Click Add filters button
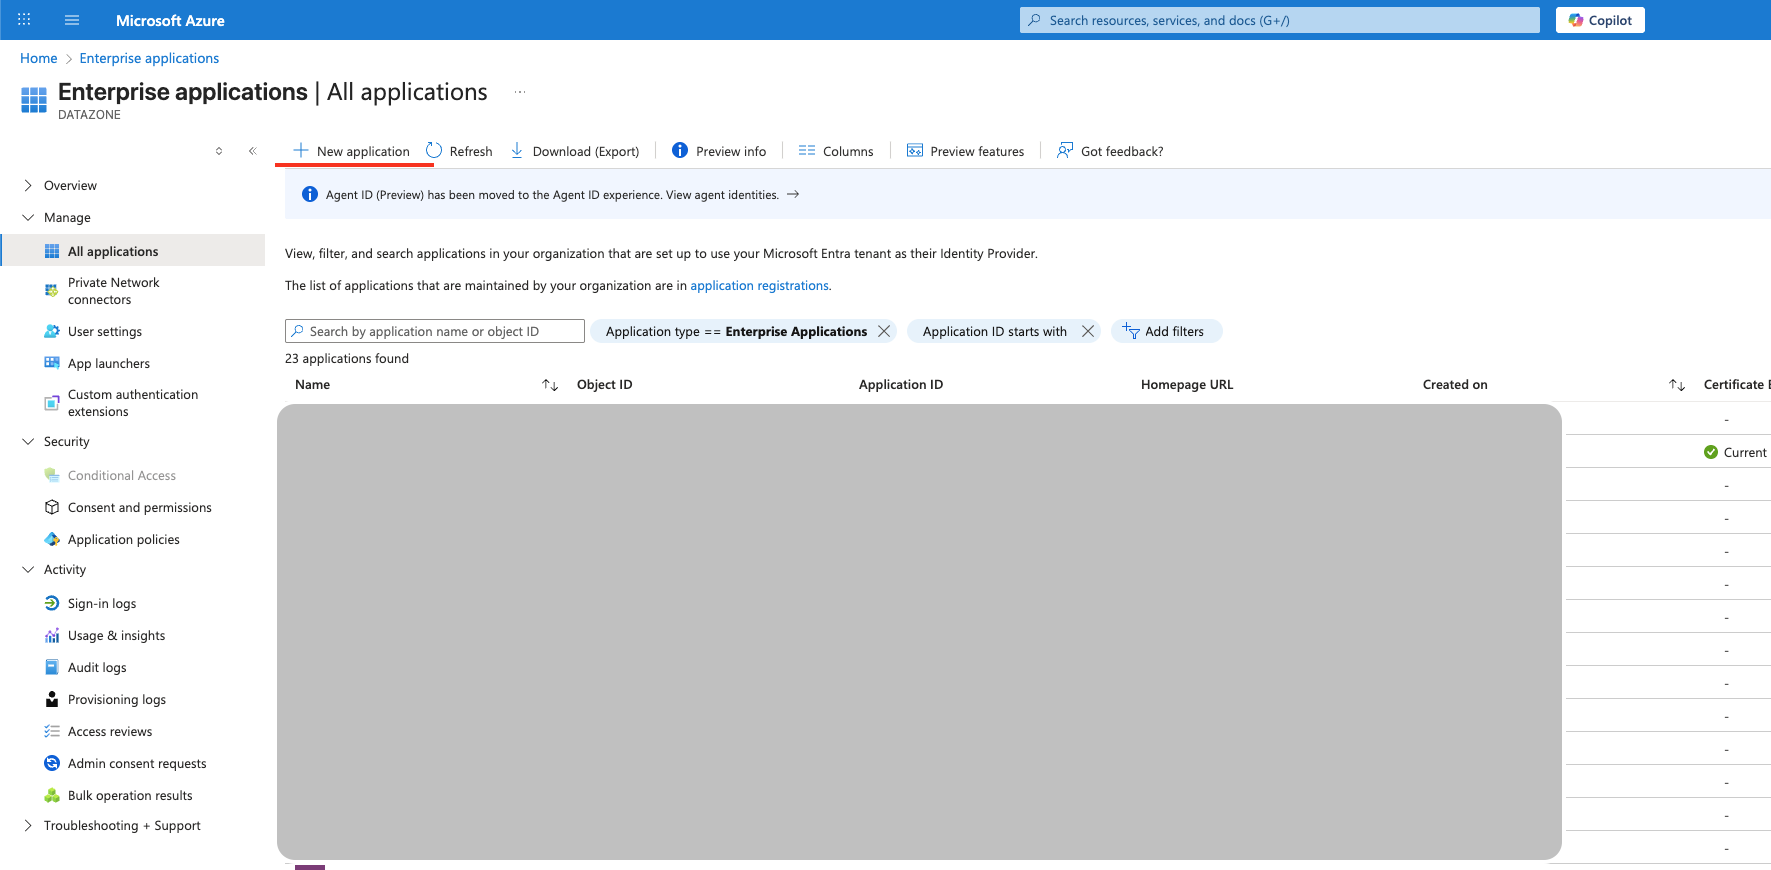This screenshot has height=870, width=1771. (1166, 331)
